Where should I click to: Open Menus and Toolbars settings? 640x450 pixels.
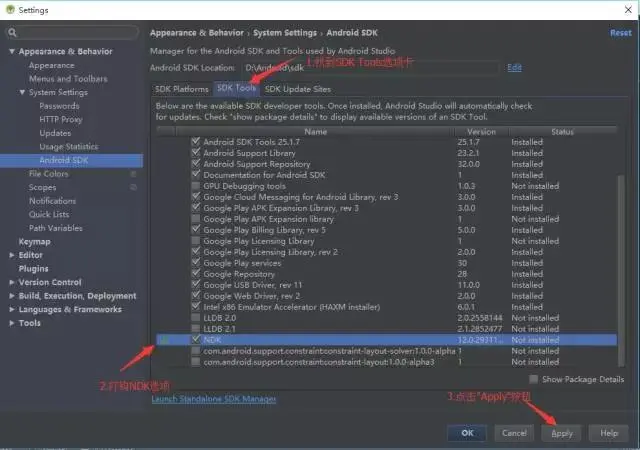coord(68,79)
